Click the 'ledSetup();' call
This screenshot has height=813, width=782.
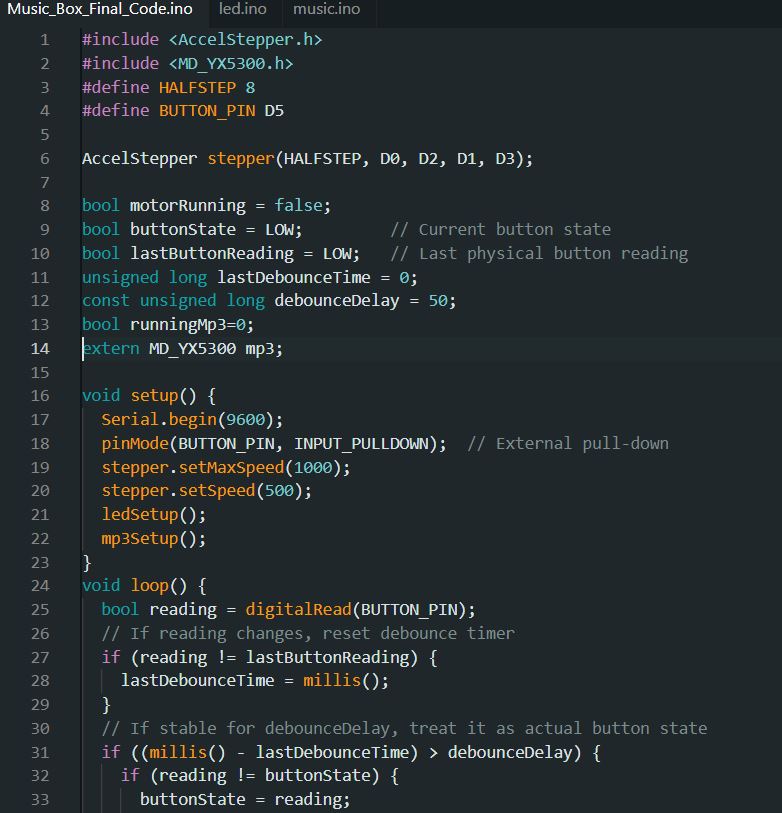[153, 515]
